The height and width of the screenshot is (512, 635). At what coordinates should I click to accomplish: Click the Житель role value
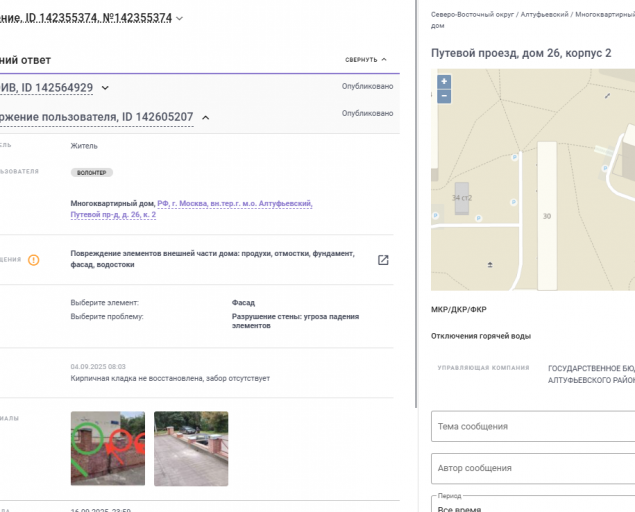(x=84, y=146)
